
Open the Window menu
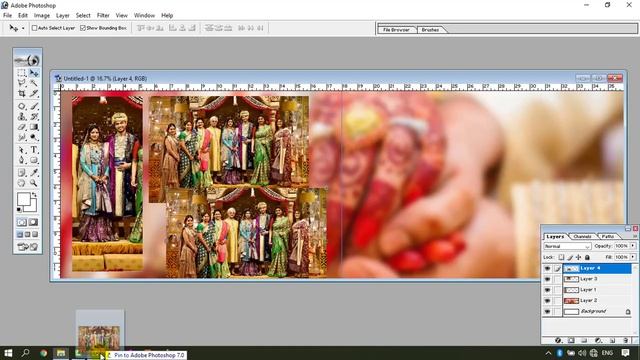click(144, 15)
